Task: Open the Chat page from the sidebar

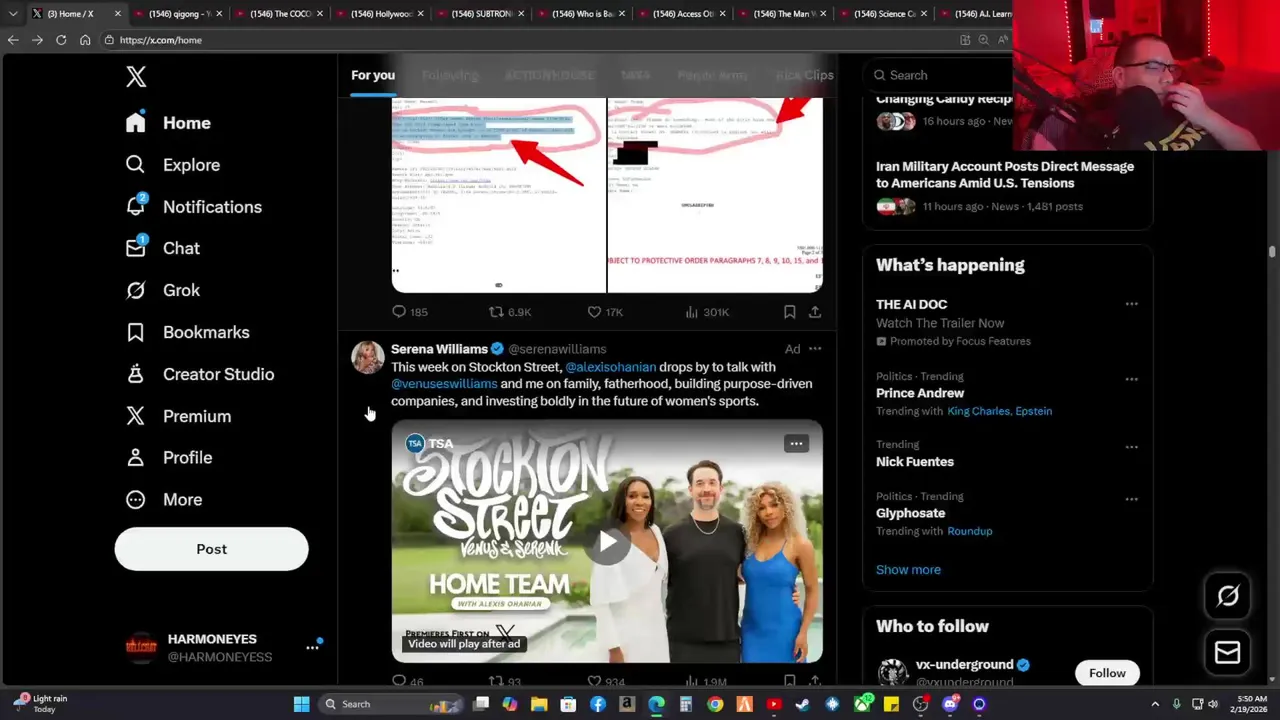Action: 162,248
